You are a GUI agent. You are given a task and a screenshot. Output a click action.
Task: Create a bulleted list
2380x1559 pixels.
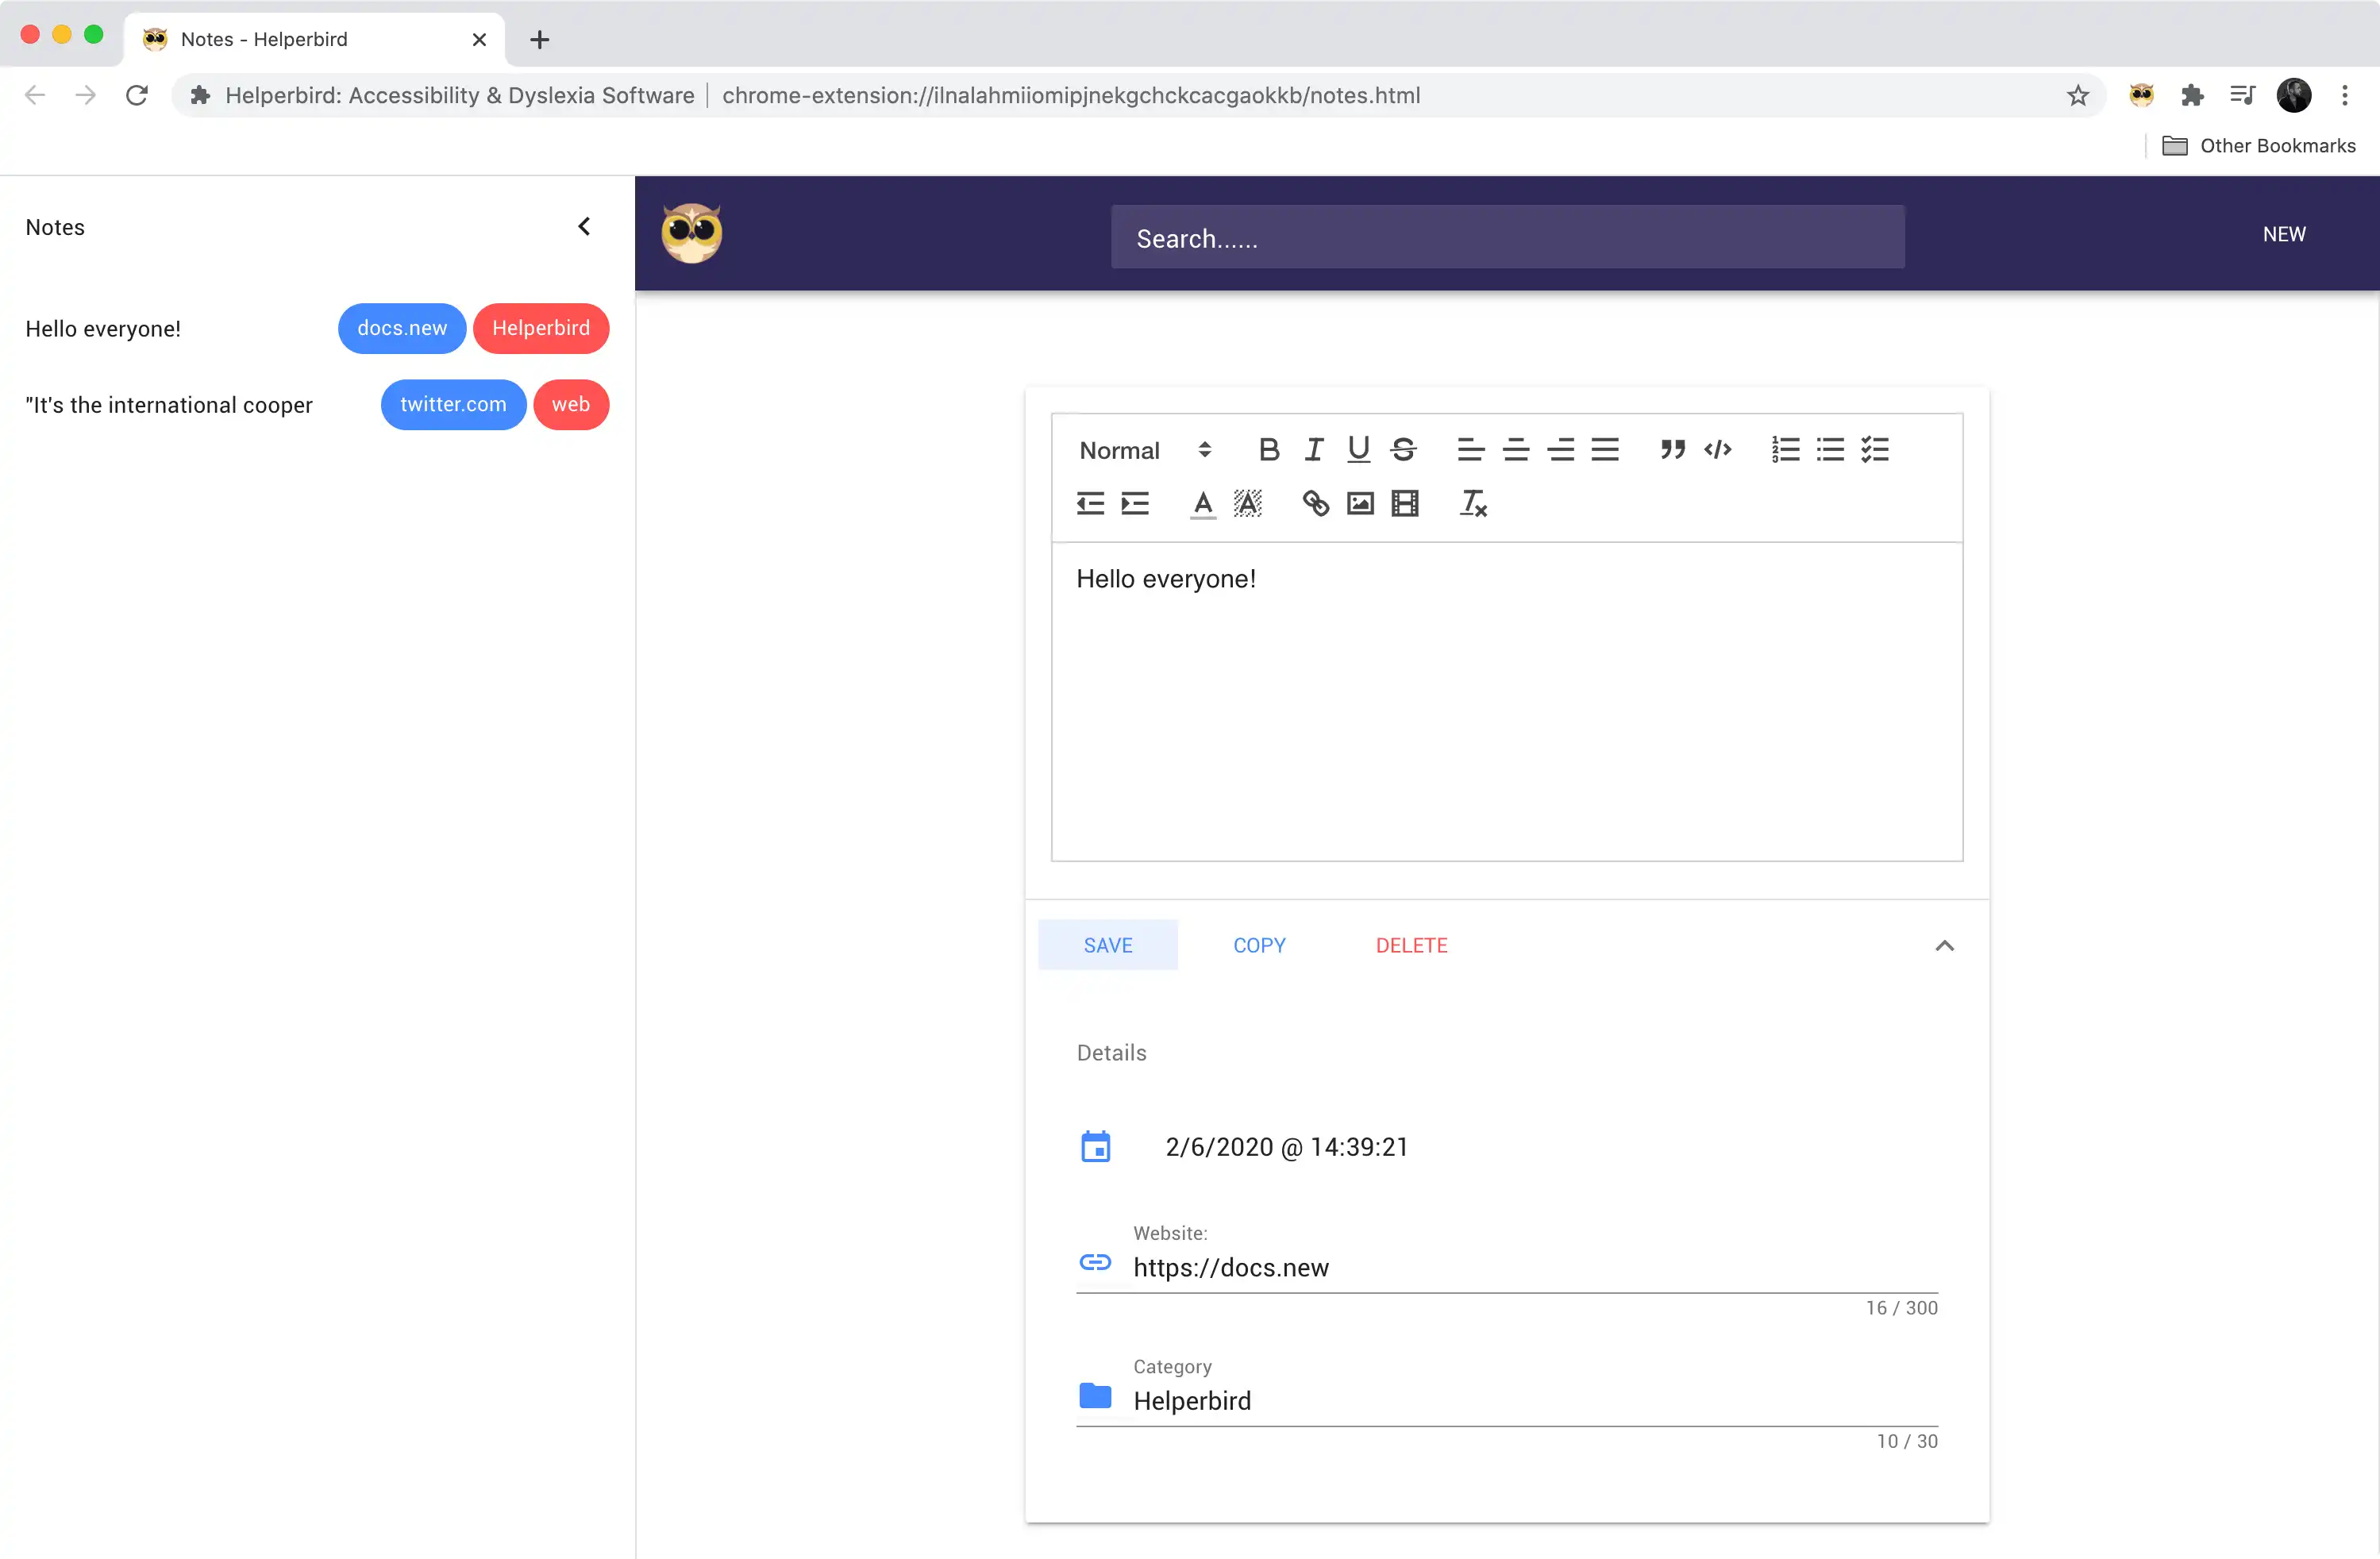tap(1830, 450)
